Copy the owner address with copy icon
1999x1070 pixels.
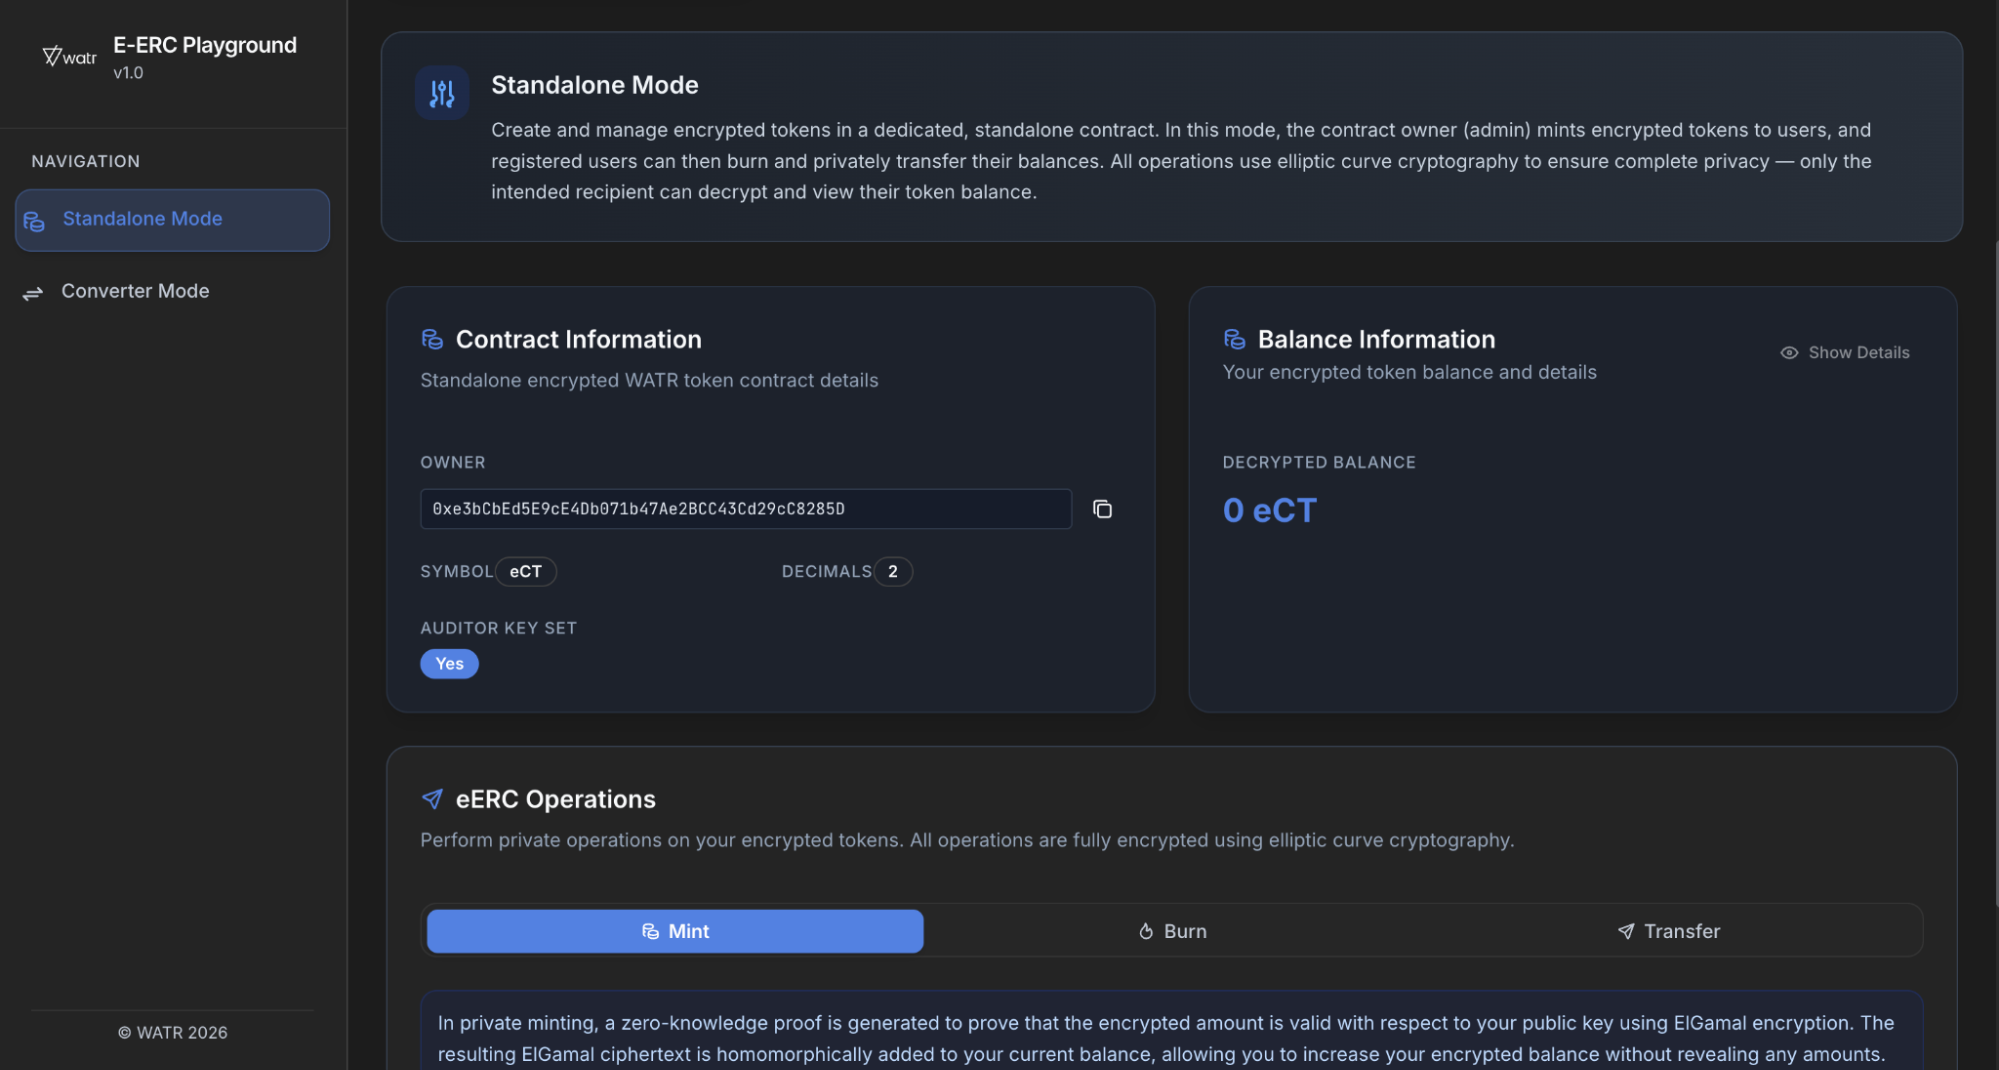click(x=1102, y=509)
